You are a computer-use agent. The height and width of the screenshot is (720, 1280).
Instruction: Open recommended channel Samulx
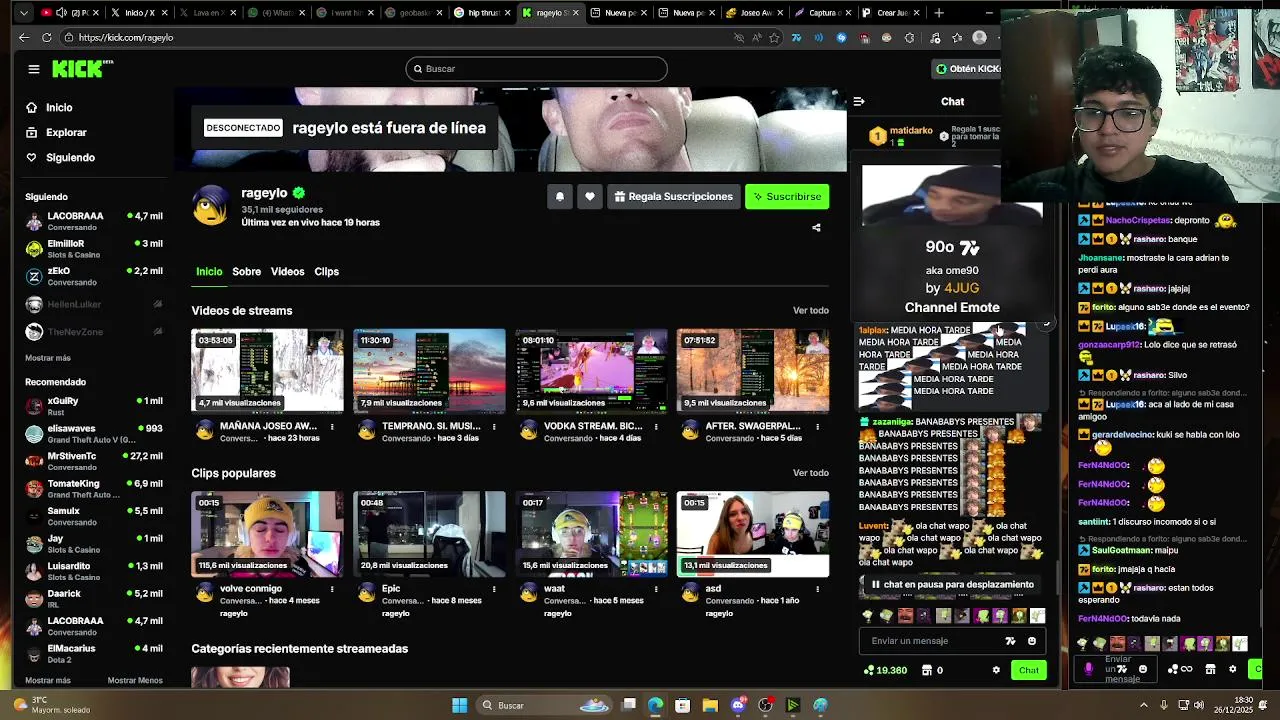[x=94, y=516]
